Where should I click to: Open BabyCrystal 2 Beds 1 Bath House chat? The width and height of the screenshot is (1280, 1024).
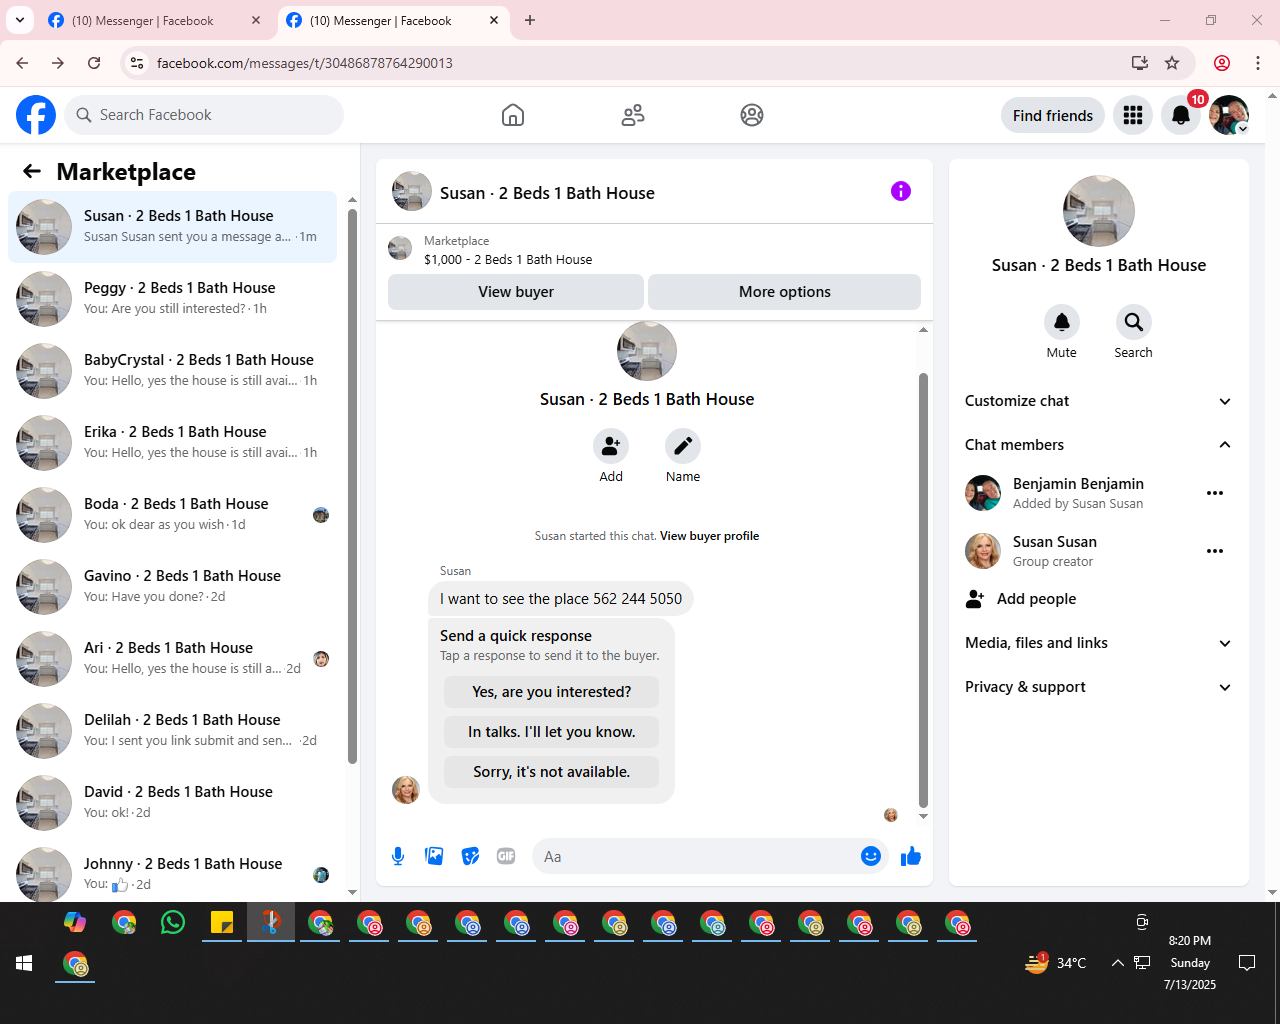coord(172,371)
